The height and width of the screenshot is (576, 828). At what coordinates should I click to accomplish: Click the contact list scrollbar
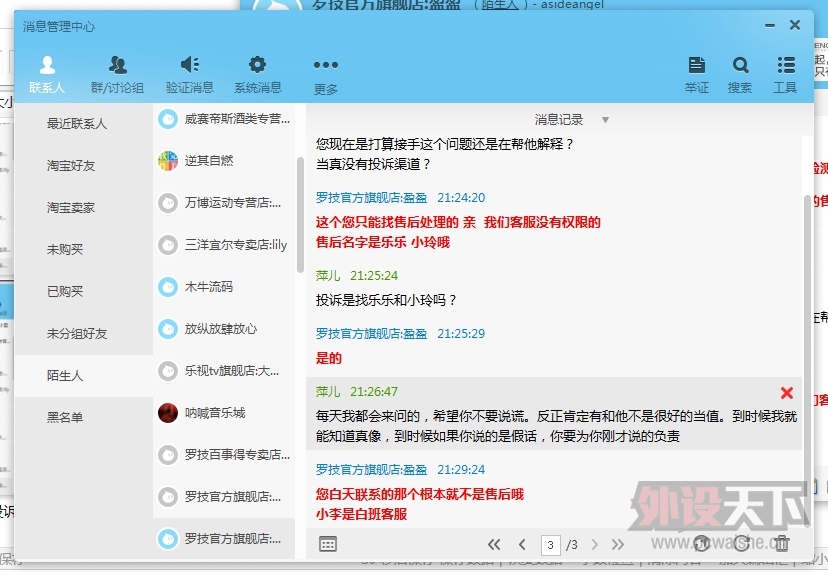pyautogui.click(x=300, y=215)
